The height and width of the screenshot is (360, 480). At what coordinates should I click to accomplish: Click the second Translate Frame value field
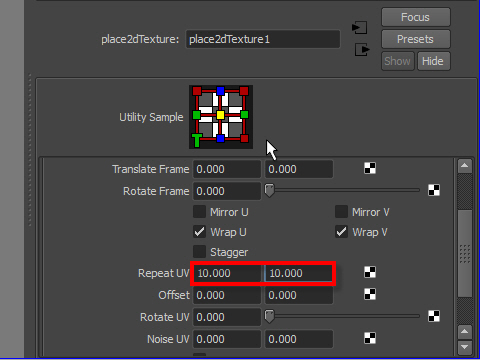[x=299, y=169]
